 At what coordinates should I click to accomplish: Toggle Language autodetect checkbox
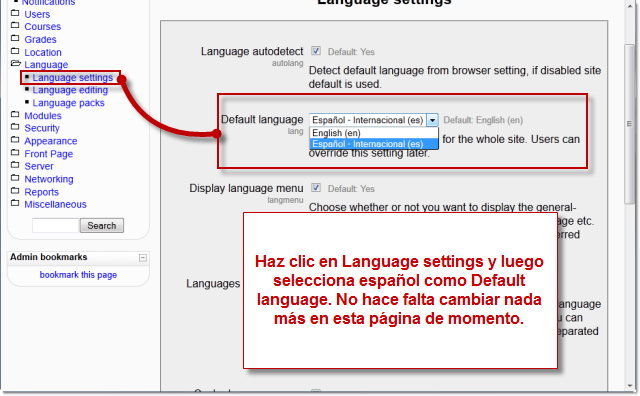click(x=316, y=51)
